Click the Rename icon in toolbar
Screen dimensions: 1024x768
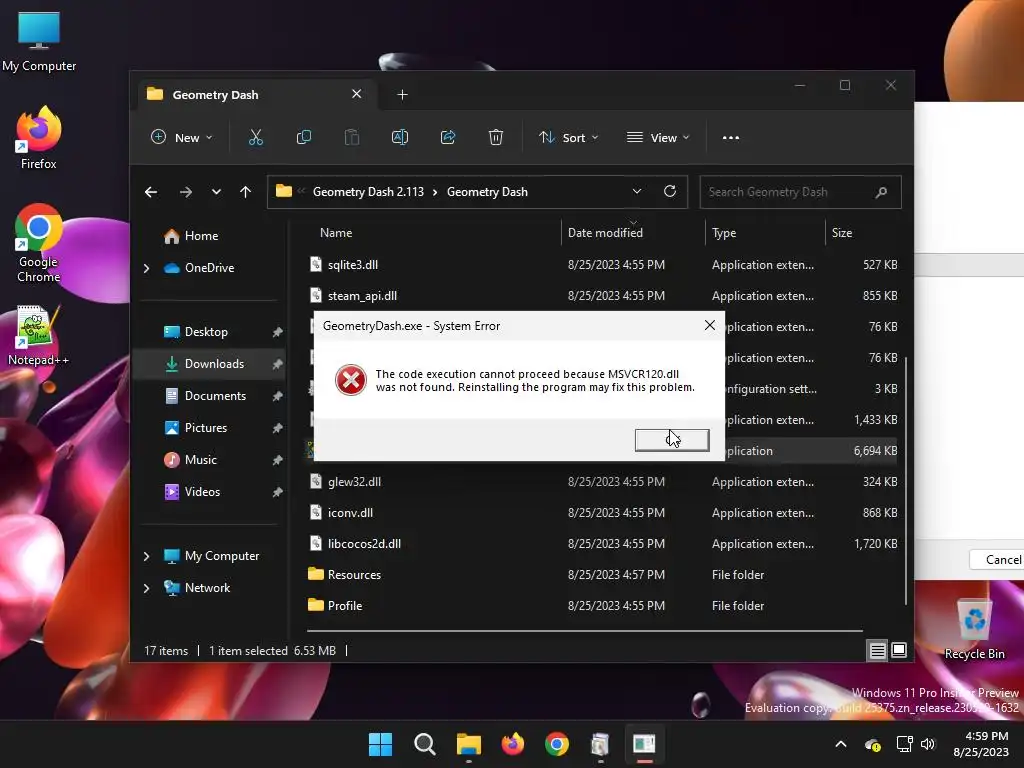[400, 138]
